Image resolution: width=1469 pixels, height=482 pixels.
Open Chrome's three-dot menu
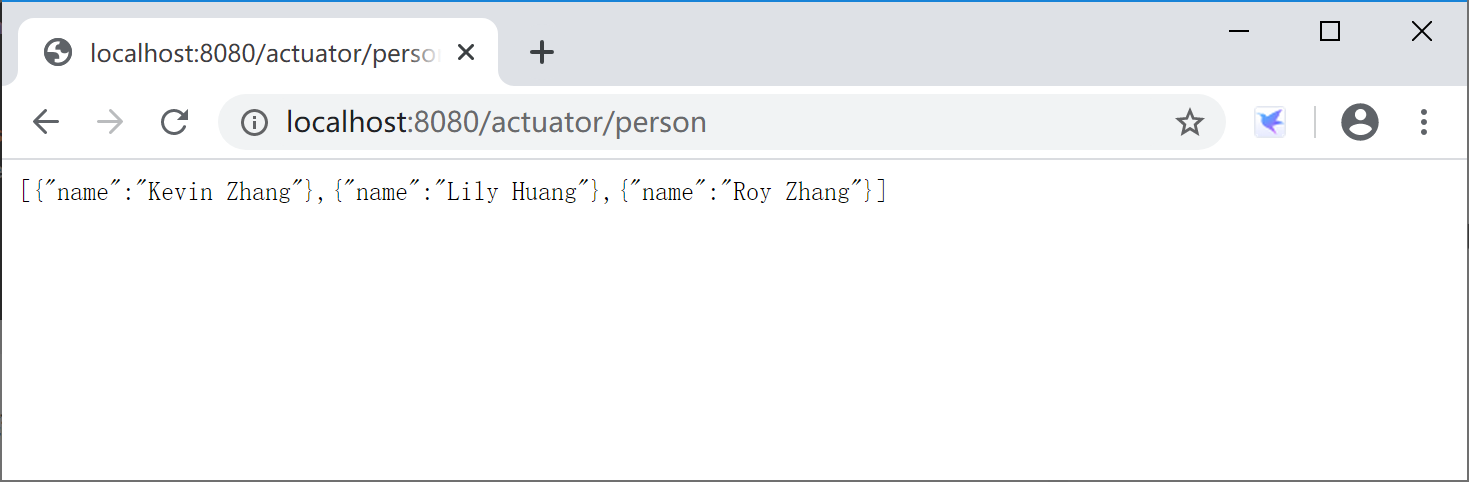1423,122
